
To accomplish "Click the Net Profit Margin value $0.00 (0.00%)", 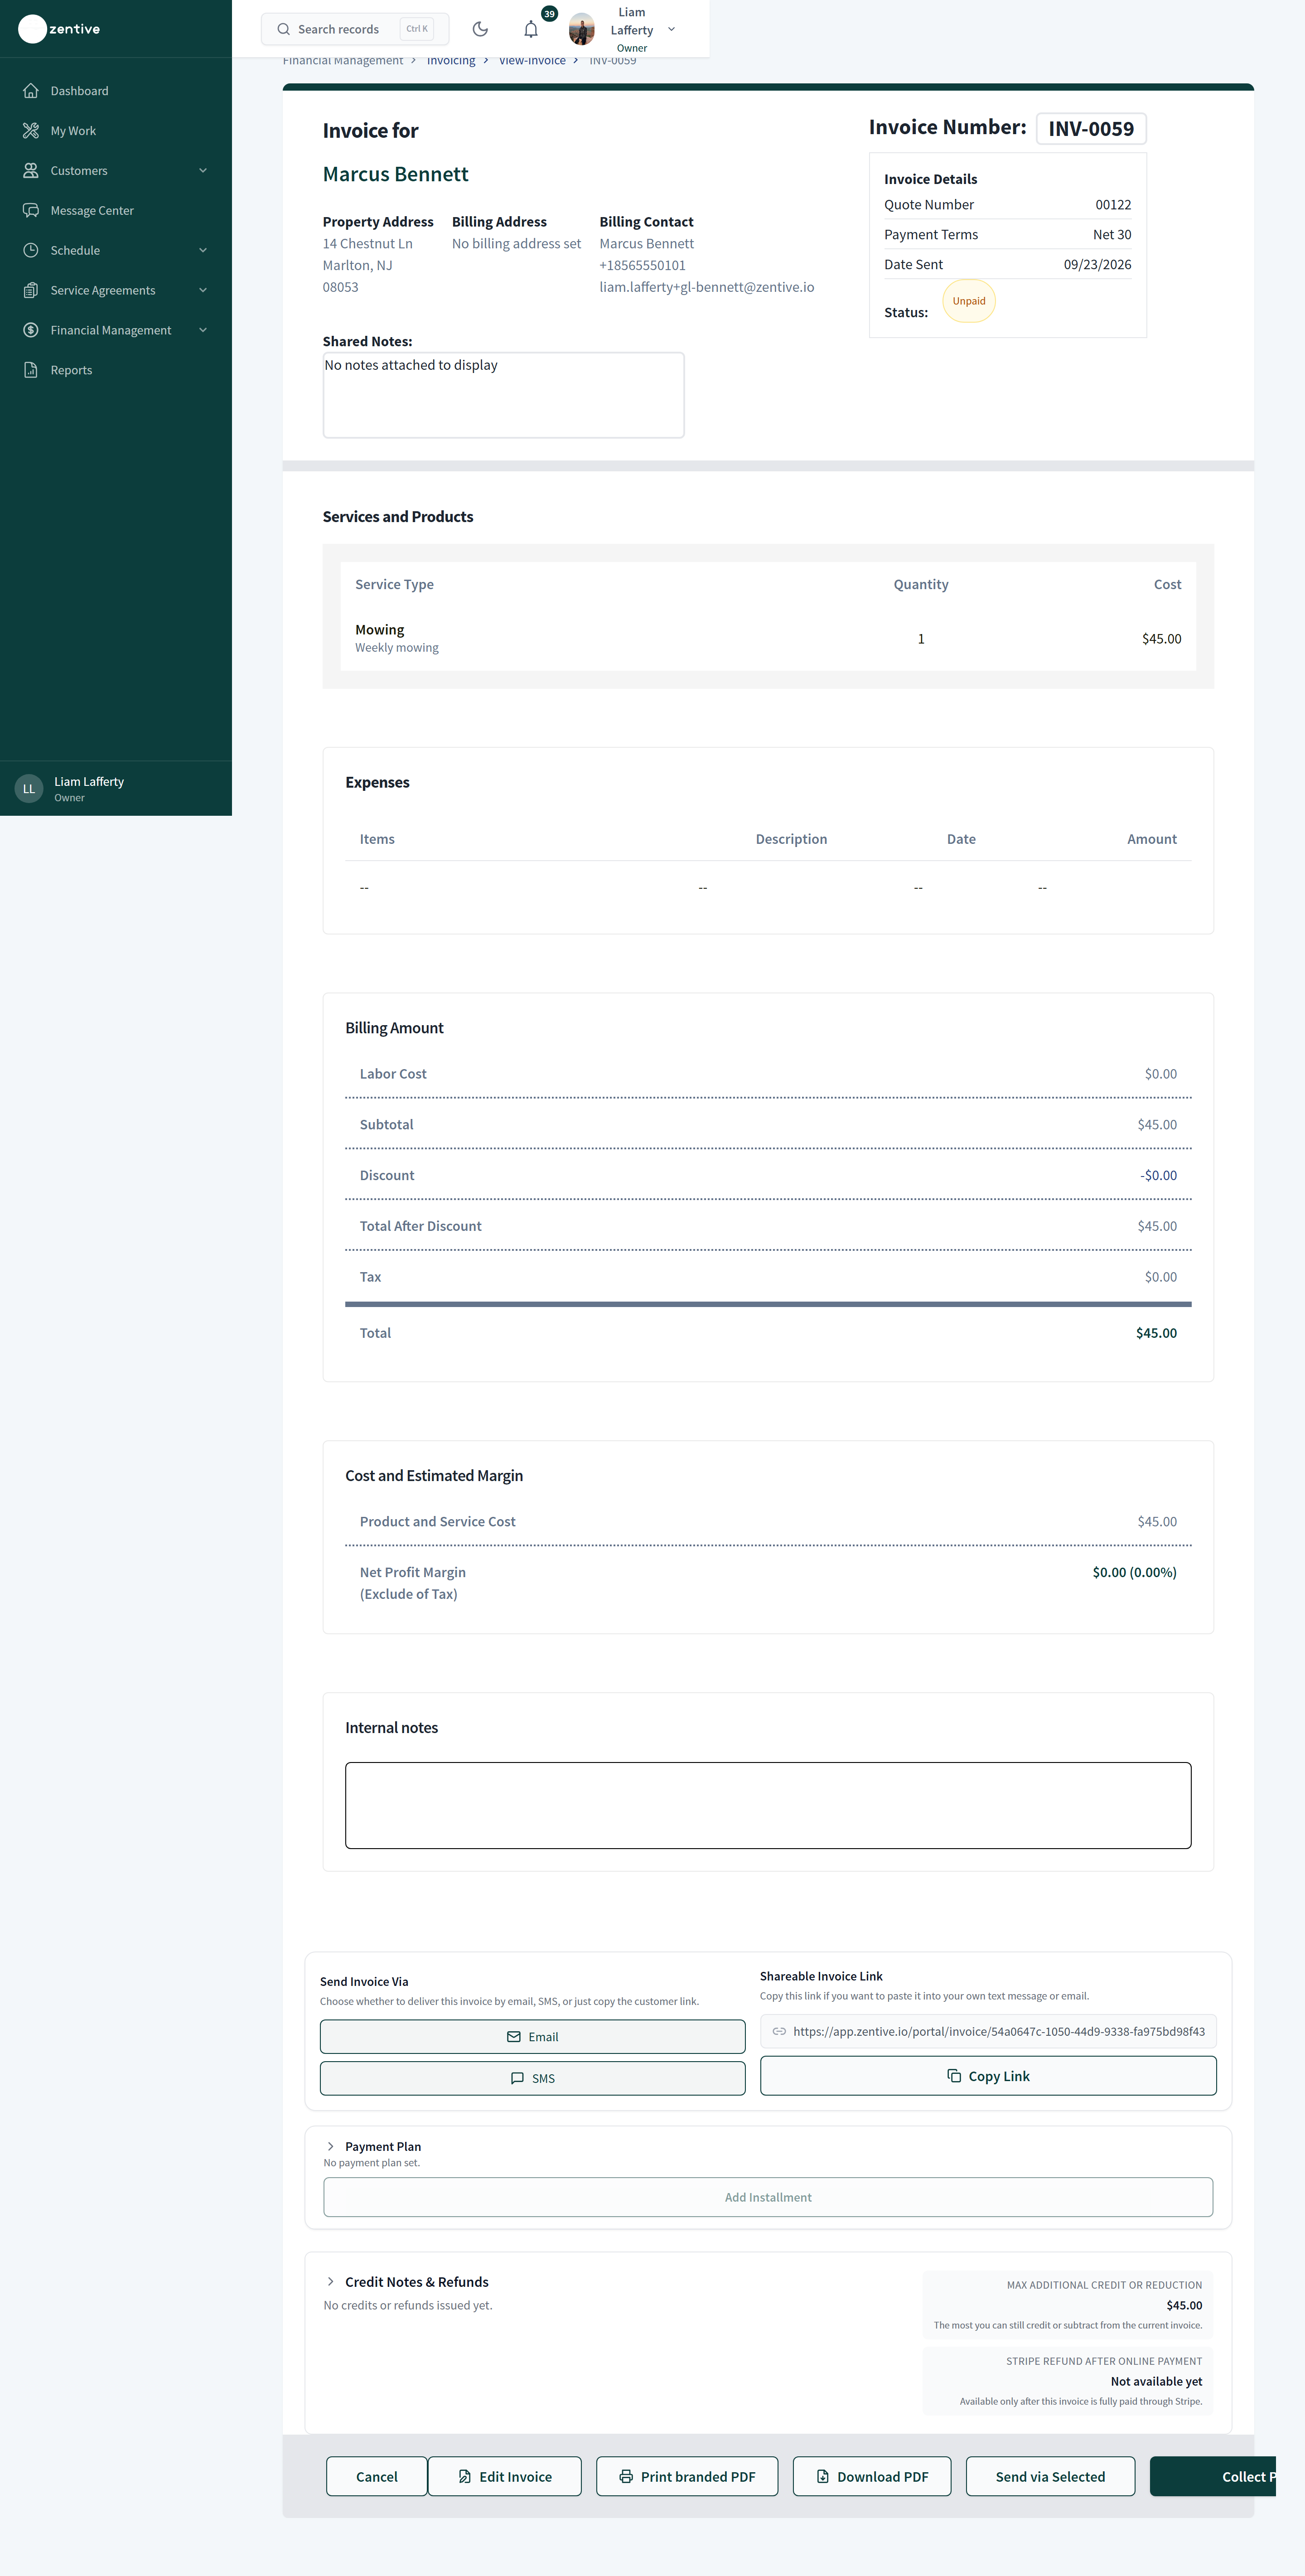I will click(x=1134, y=1572).
